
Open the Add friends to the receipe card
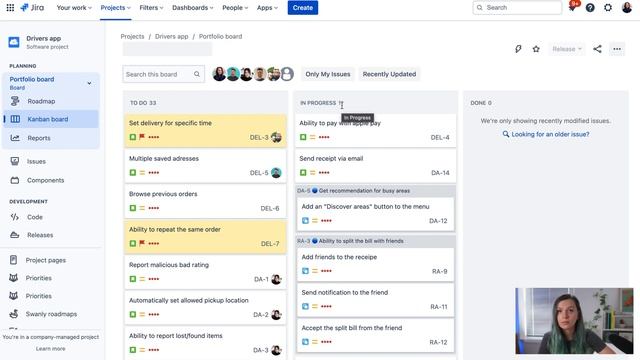375,264
